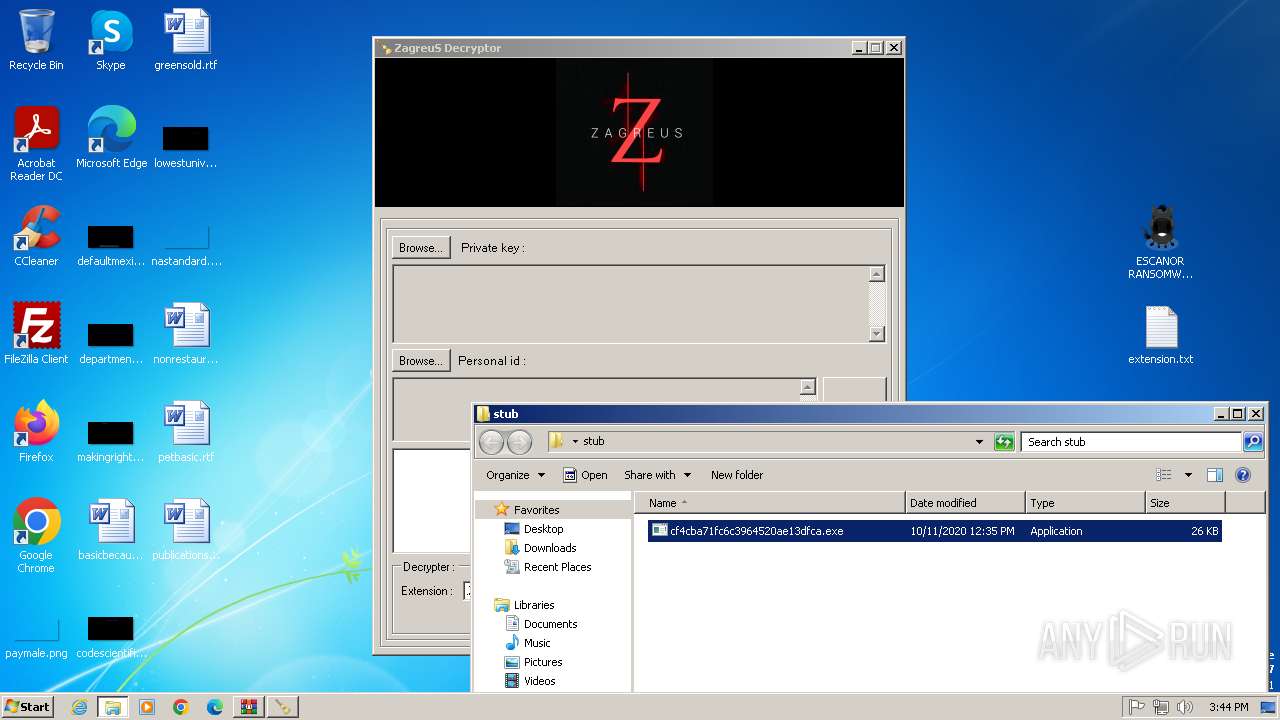This screenshot has height=720, width=1280.
Task: Click the Search stub input field
Action: 1131,442
